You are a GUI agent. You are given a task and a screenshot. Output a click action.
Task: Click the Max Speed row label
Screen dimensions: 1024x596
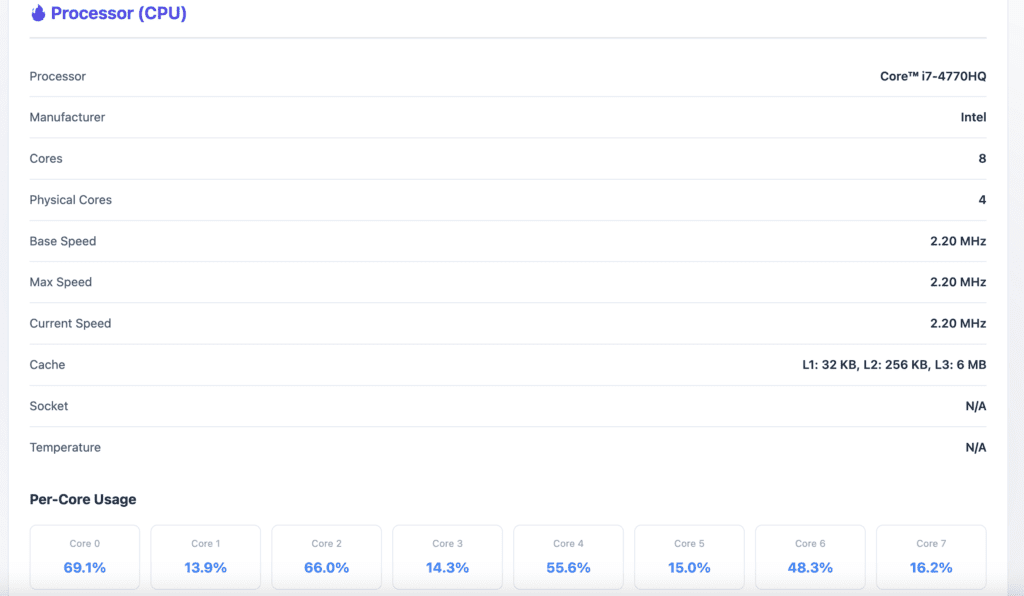tap(60, 282)
